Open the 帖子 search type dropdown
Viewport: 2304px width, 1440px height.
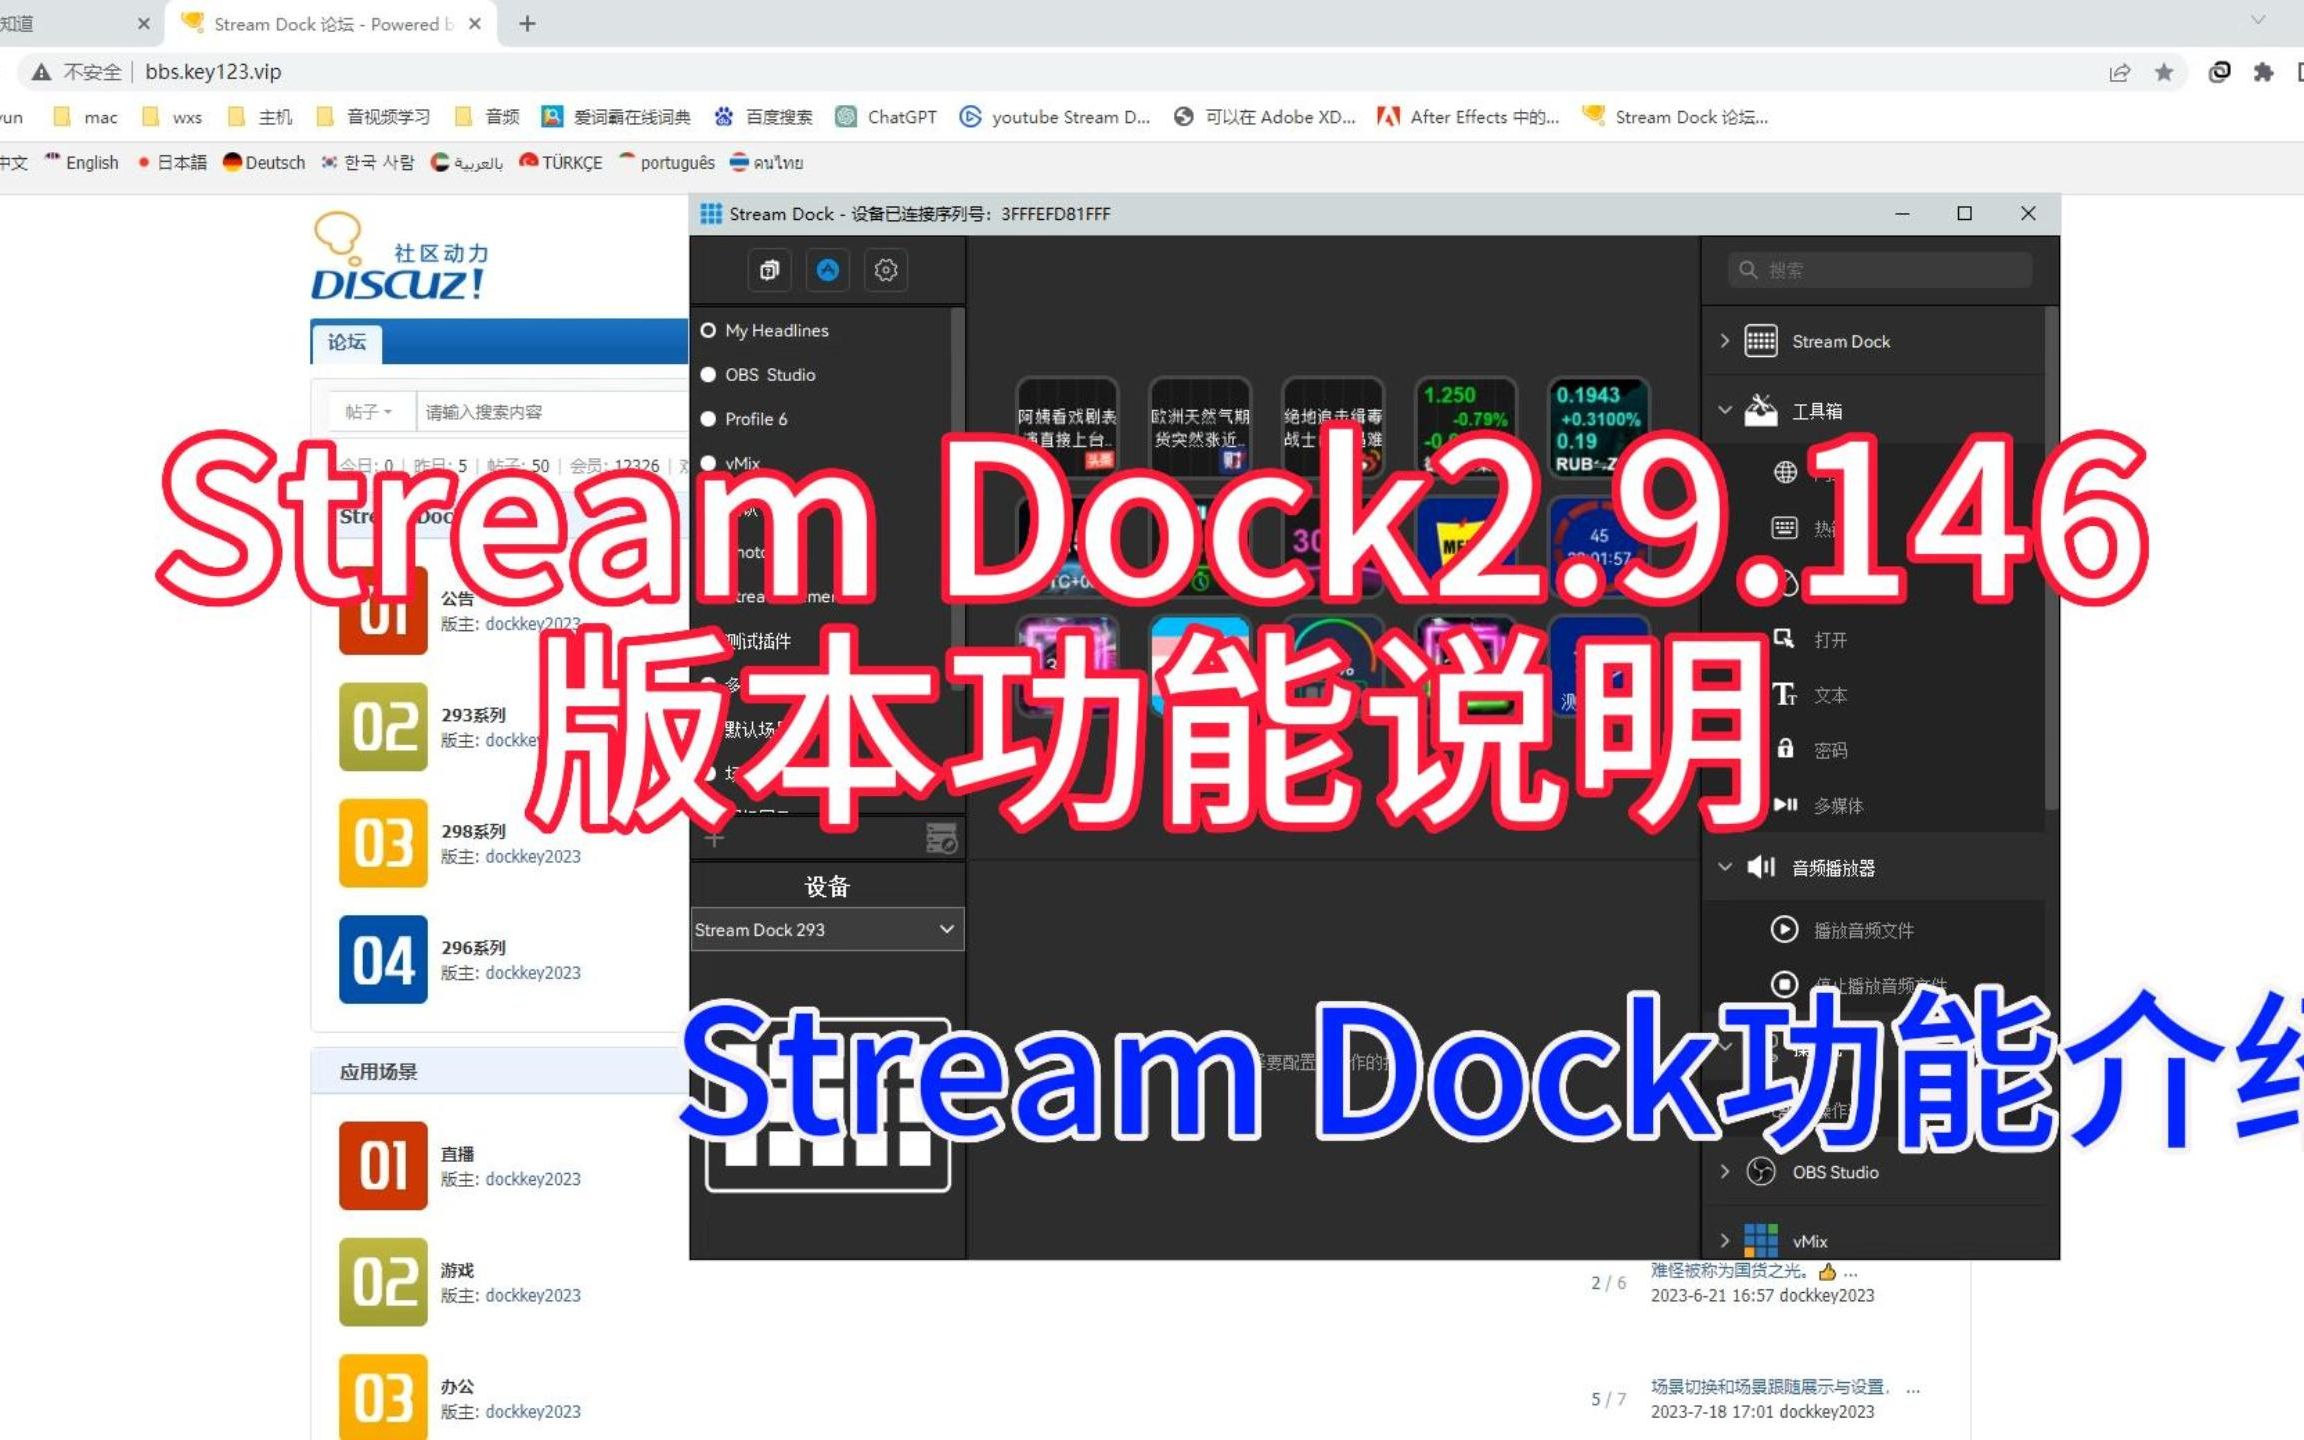coord(369,412)
